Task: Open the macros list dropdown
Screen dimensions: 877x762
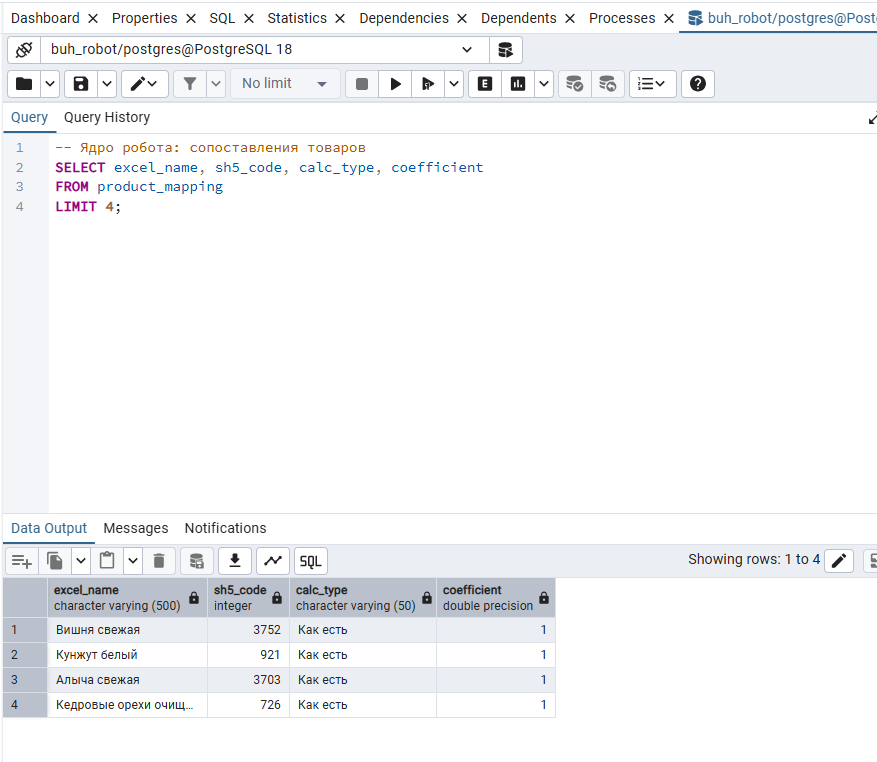Action: coord(652,84)
